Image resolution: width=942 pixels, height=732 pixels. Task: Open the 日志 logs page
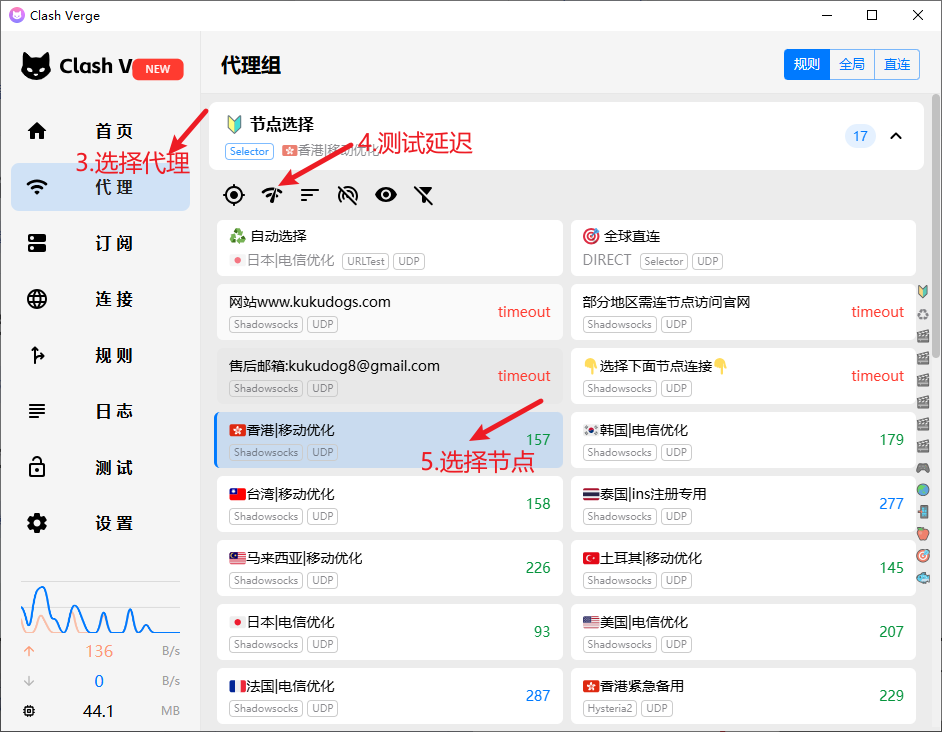[100, 411]
